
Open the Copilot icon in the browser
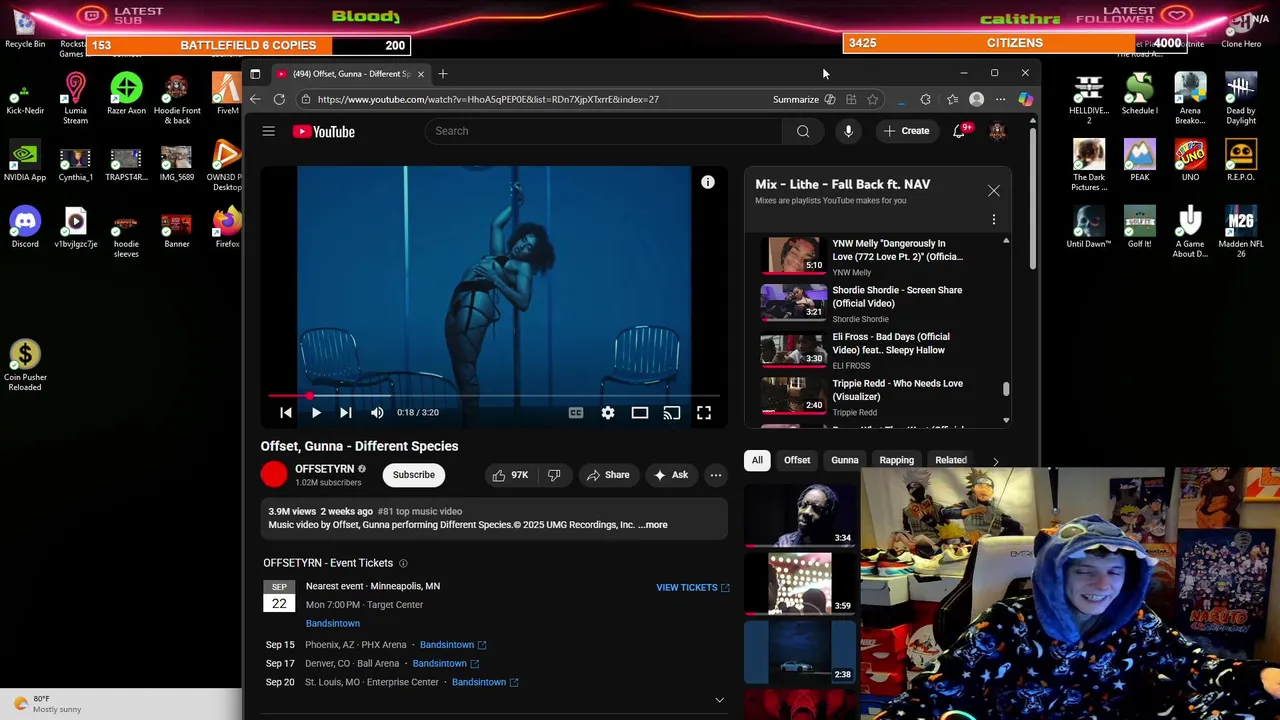1025,99
